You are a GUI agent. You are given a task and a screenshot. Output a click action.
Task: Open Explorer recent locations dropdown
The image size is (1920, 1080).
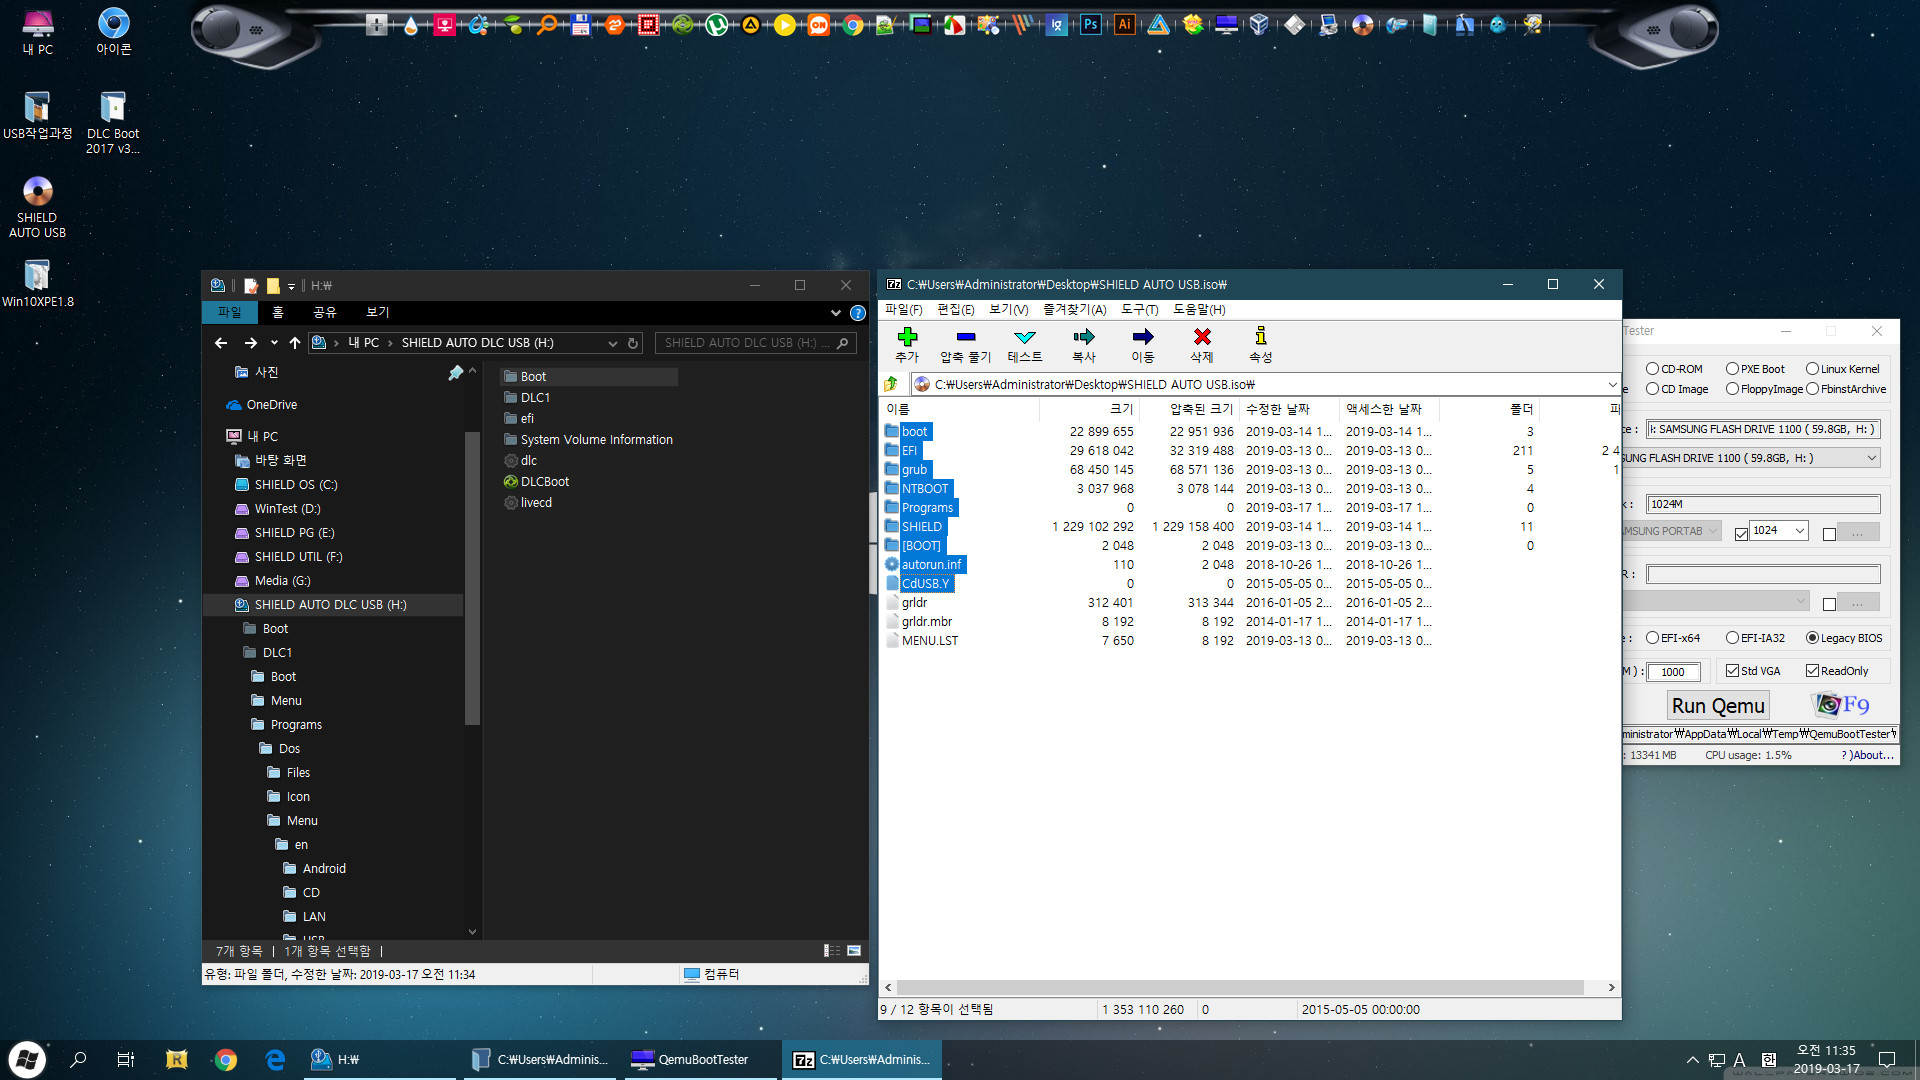273,343
